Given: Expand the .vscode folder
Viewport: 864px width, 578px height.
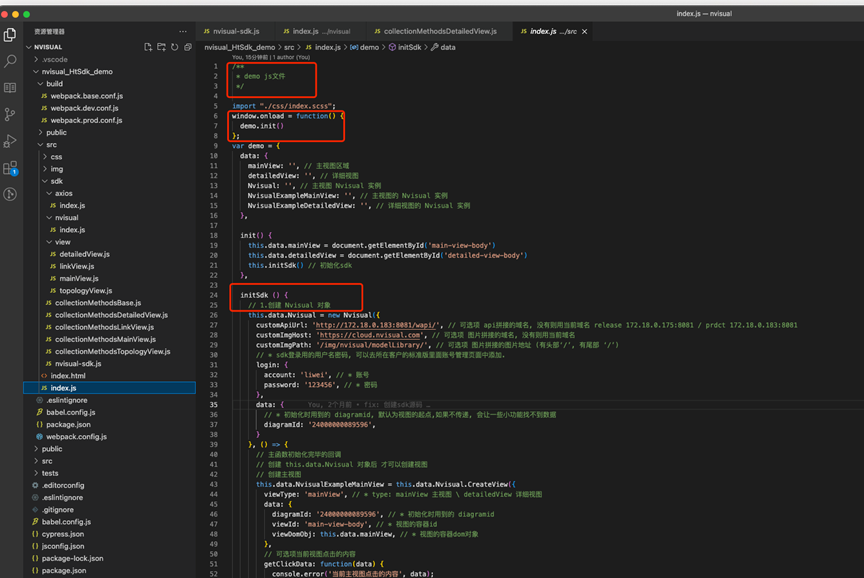Looking at the screenshot, I should pos(54,59).
